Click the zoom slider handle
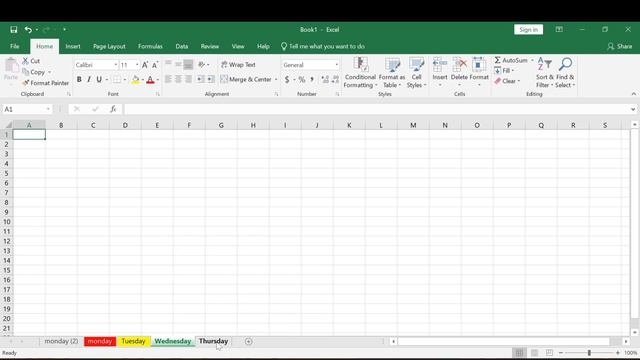640x360 pixels. 589,353
